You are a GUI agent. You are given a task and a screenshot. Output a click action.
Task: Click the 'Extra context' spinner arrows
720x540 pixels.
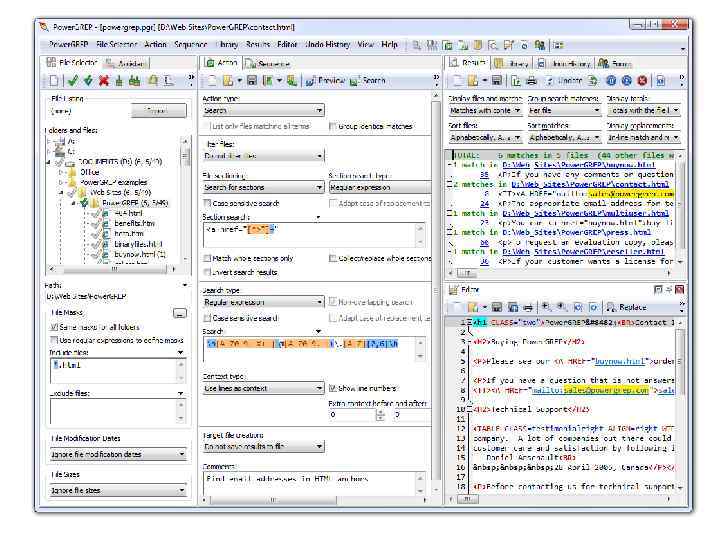(380, 415)
